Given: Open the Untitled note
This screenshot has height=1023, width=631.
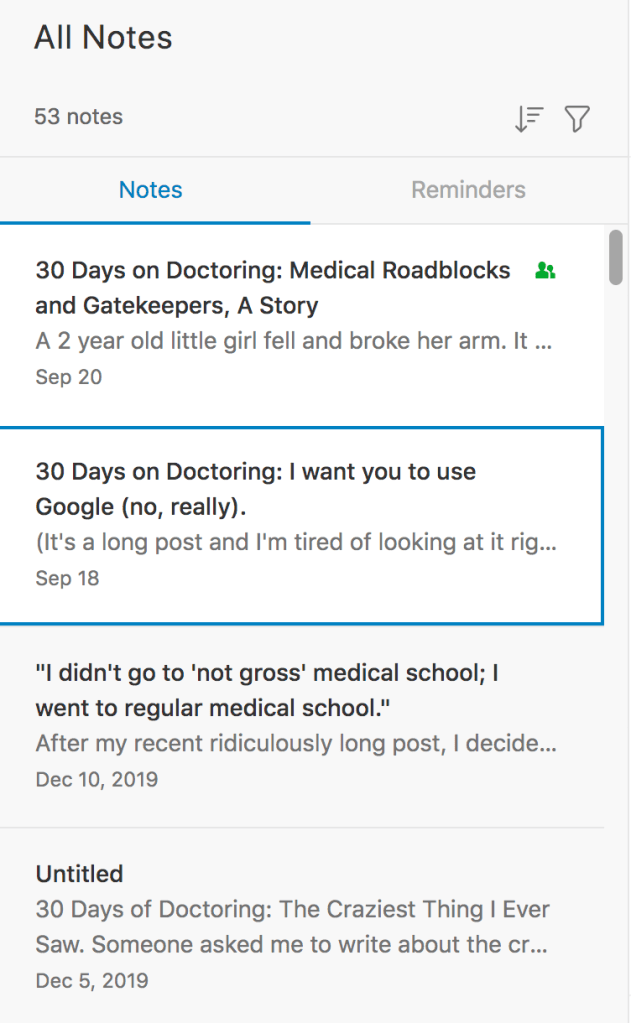Looking at the screenshot, I should 80,873.
